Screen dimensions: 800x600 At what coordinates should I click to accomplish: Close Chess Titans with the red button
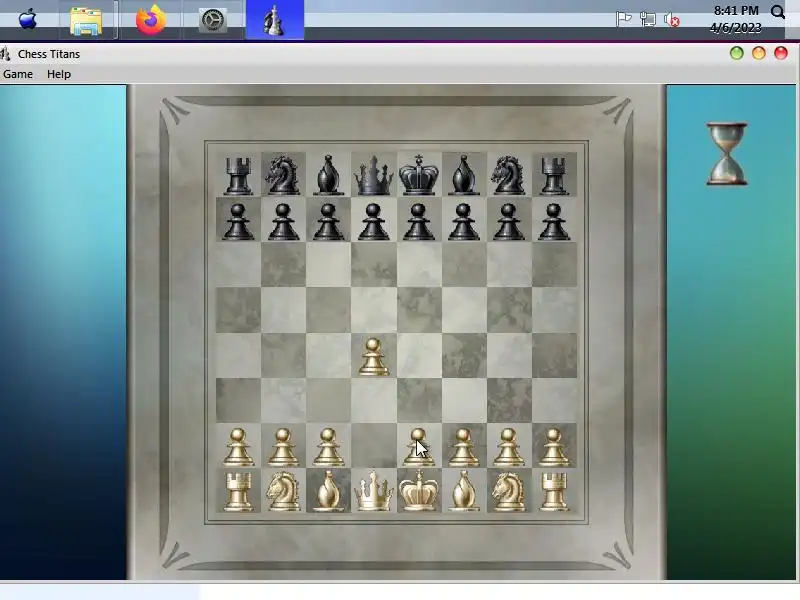click(x=781, y=53)
